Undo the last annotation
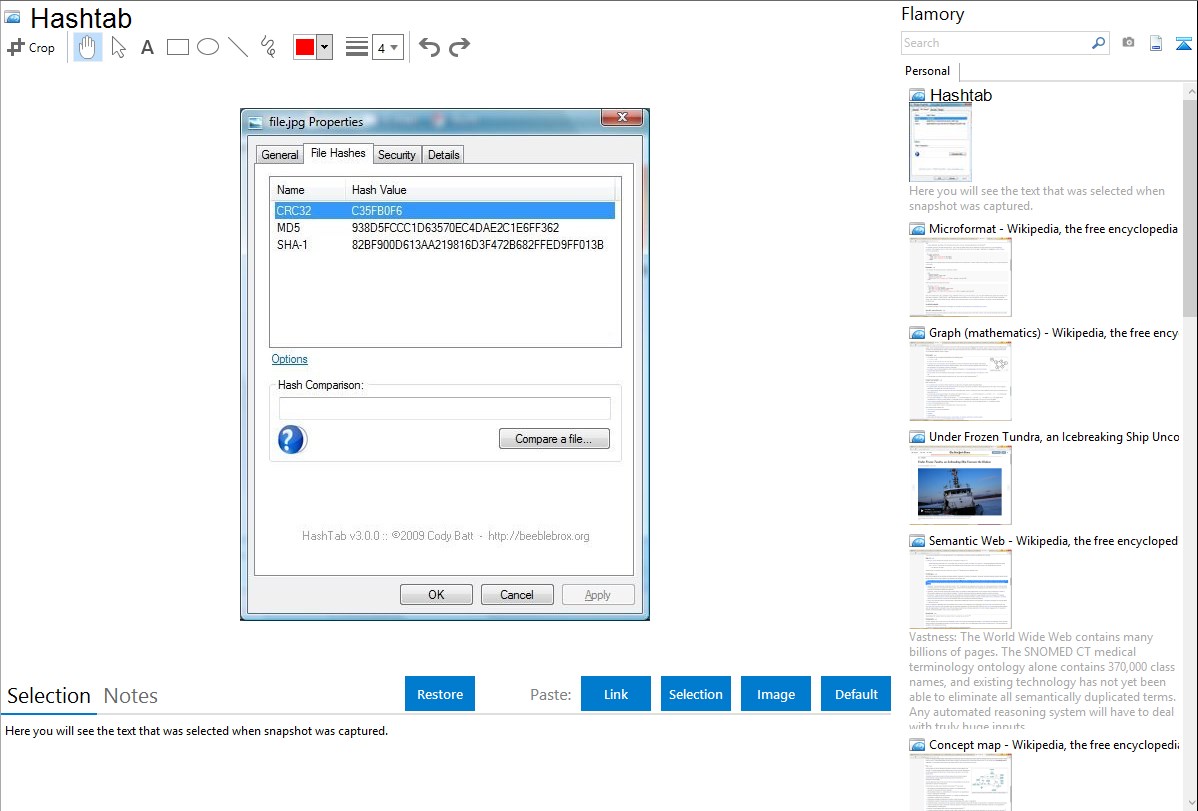This screenshot has width=1198, height=811. pyautogui.click(x=429, y=47)
